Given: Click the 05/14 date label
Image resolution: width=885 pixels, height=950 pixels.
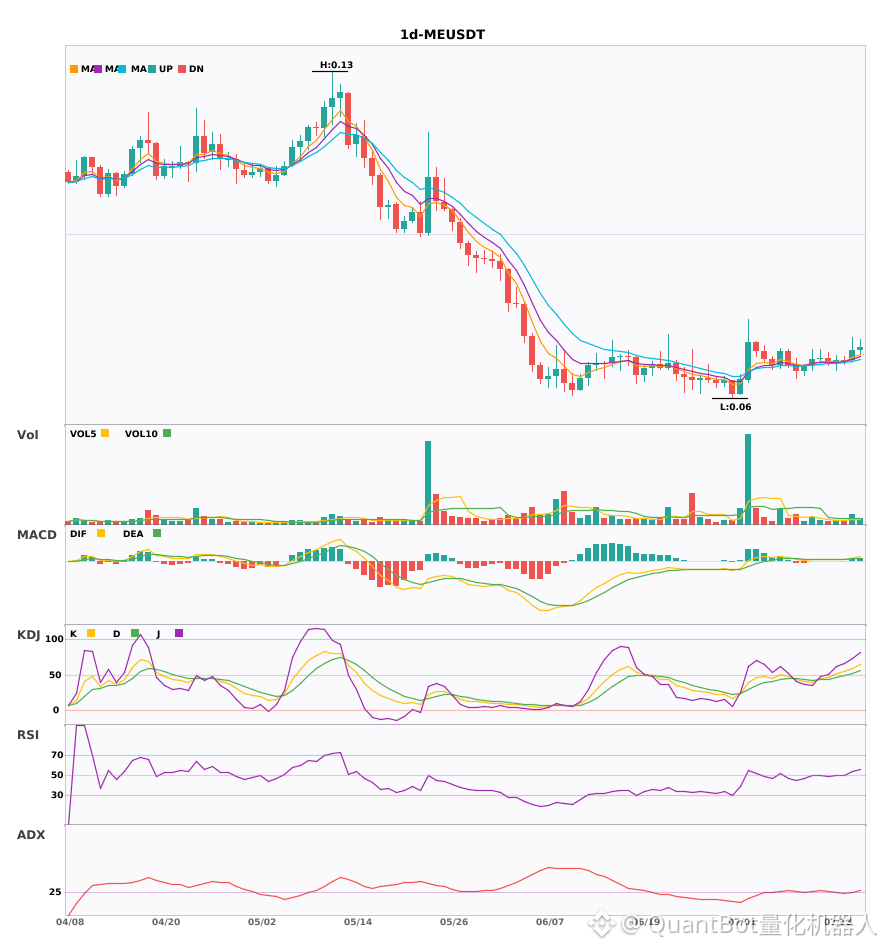Looking at the screenshot, I should (358, 922).
